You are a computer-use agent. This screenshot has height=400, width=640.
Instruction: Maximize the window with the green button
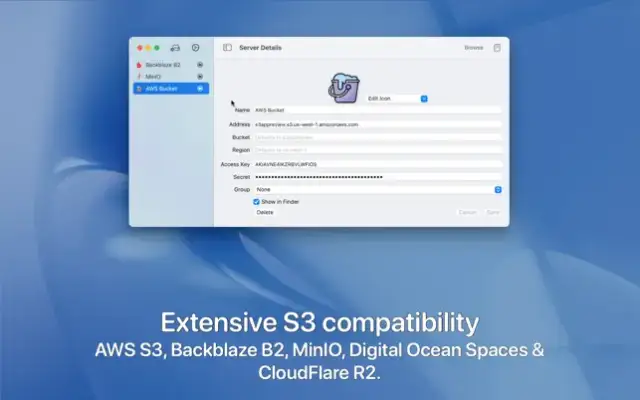pos(157,48)
